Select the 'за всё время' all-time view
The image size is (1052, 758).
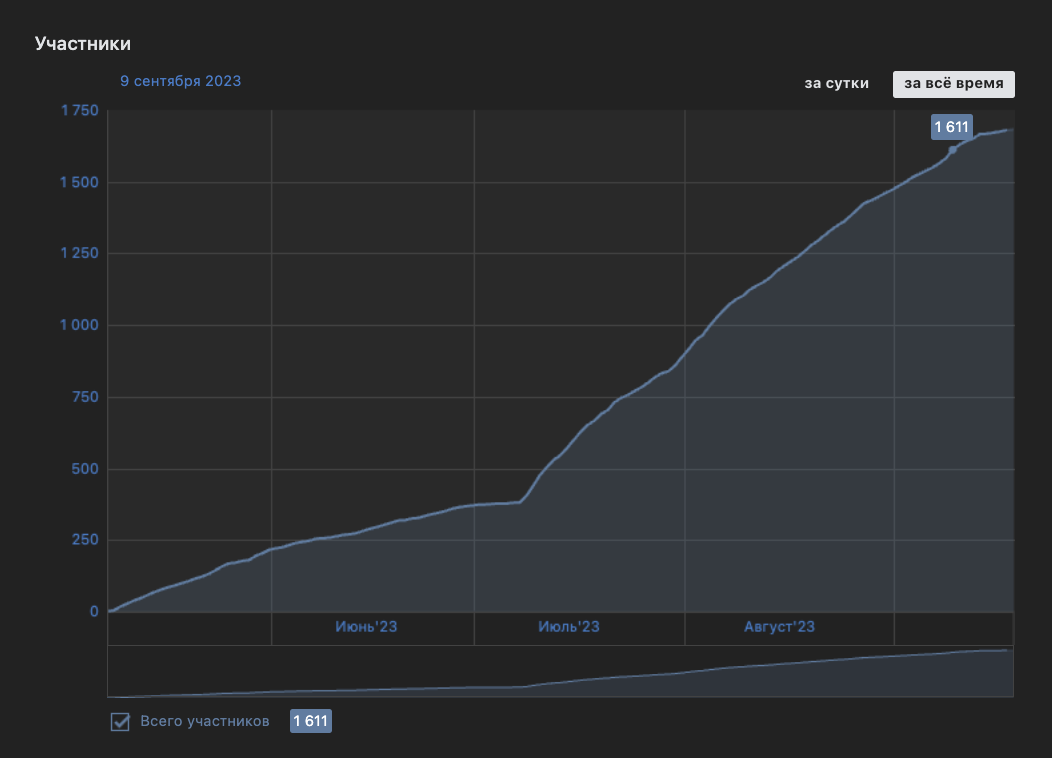[953, 84]
